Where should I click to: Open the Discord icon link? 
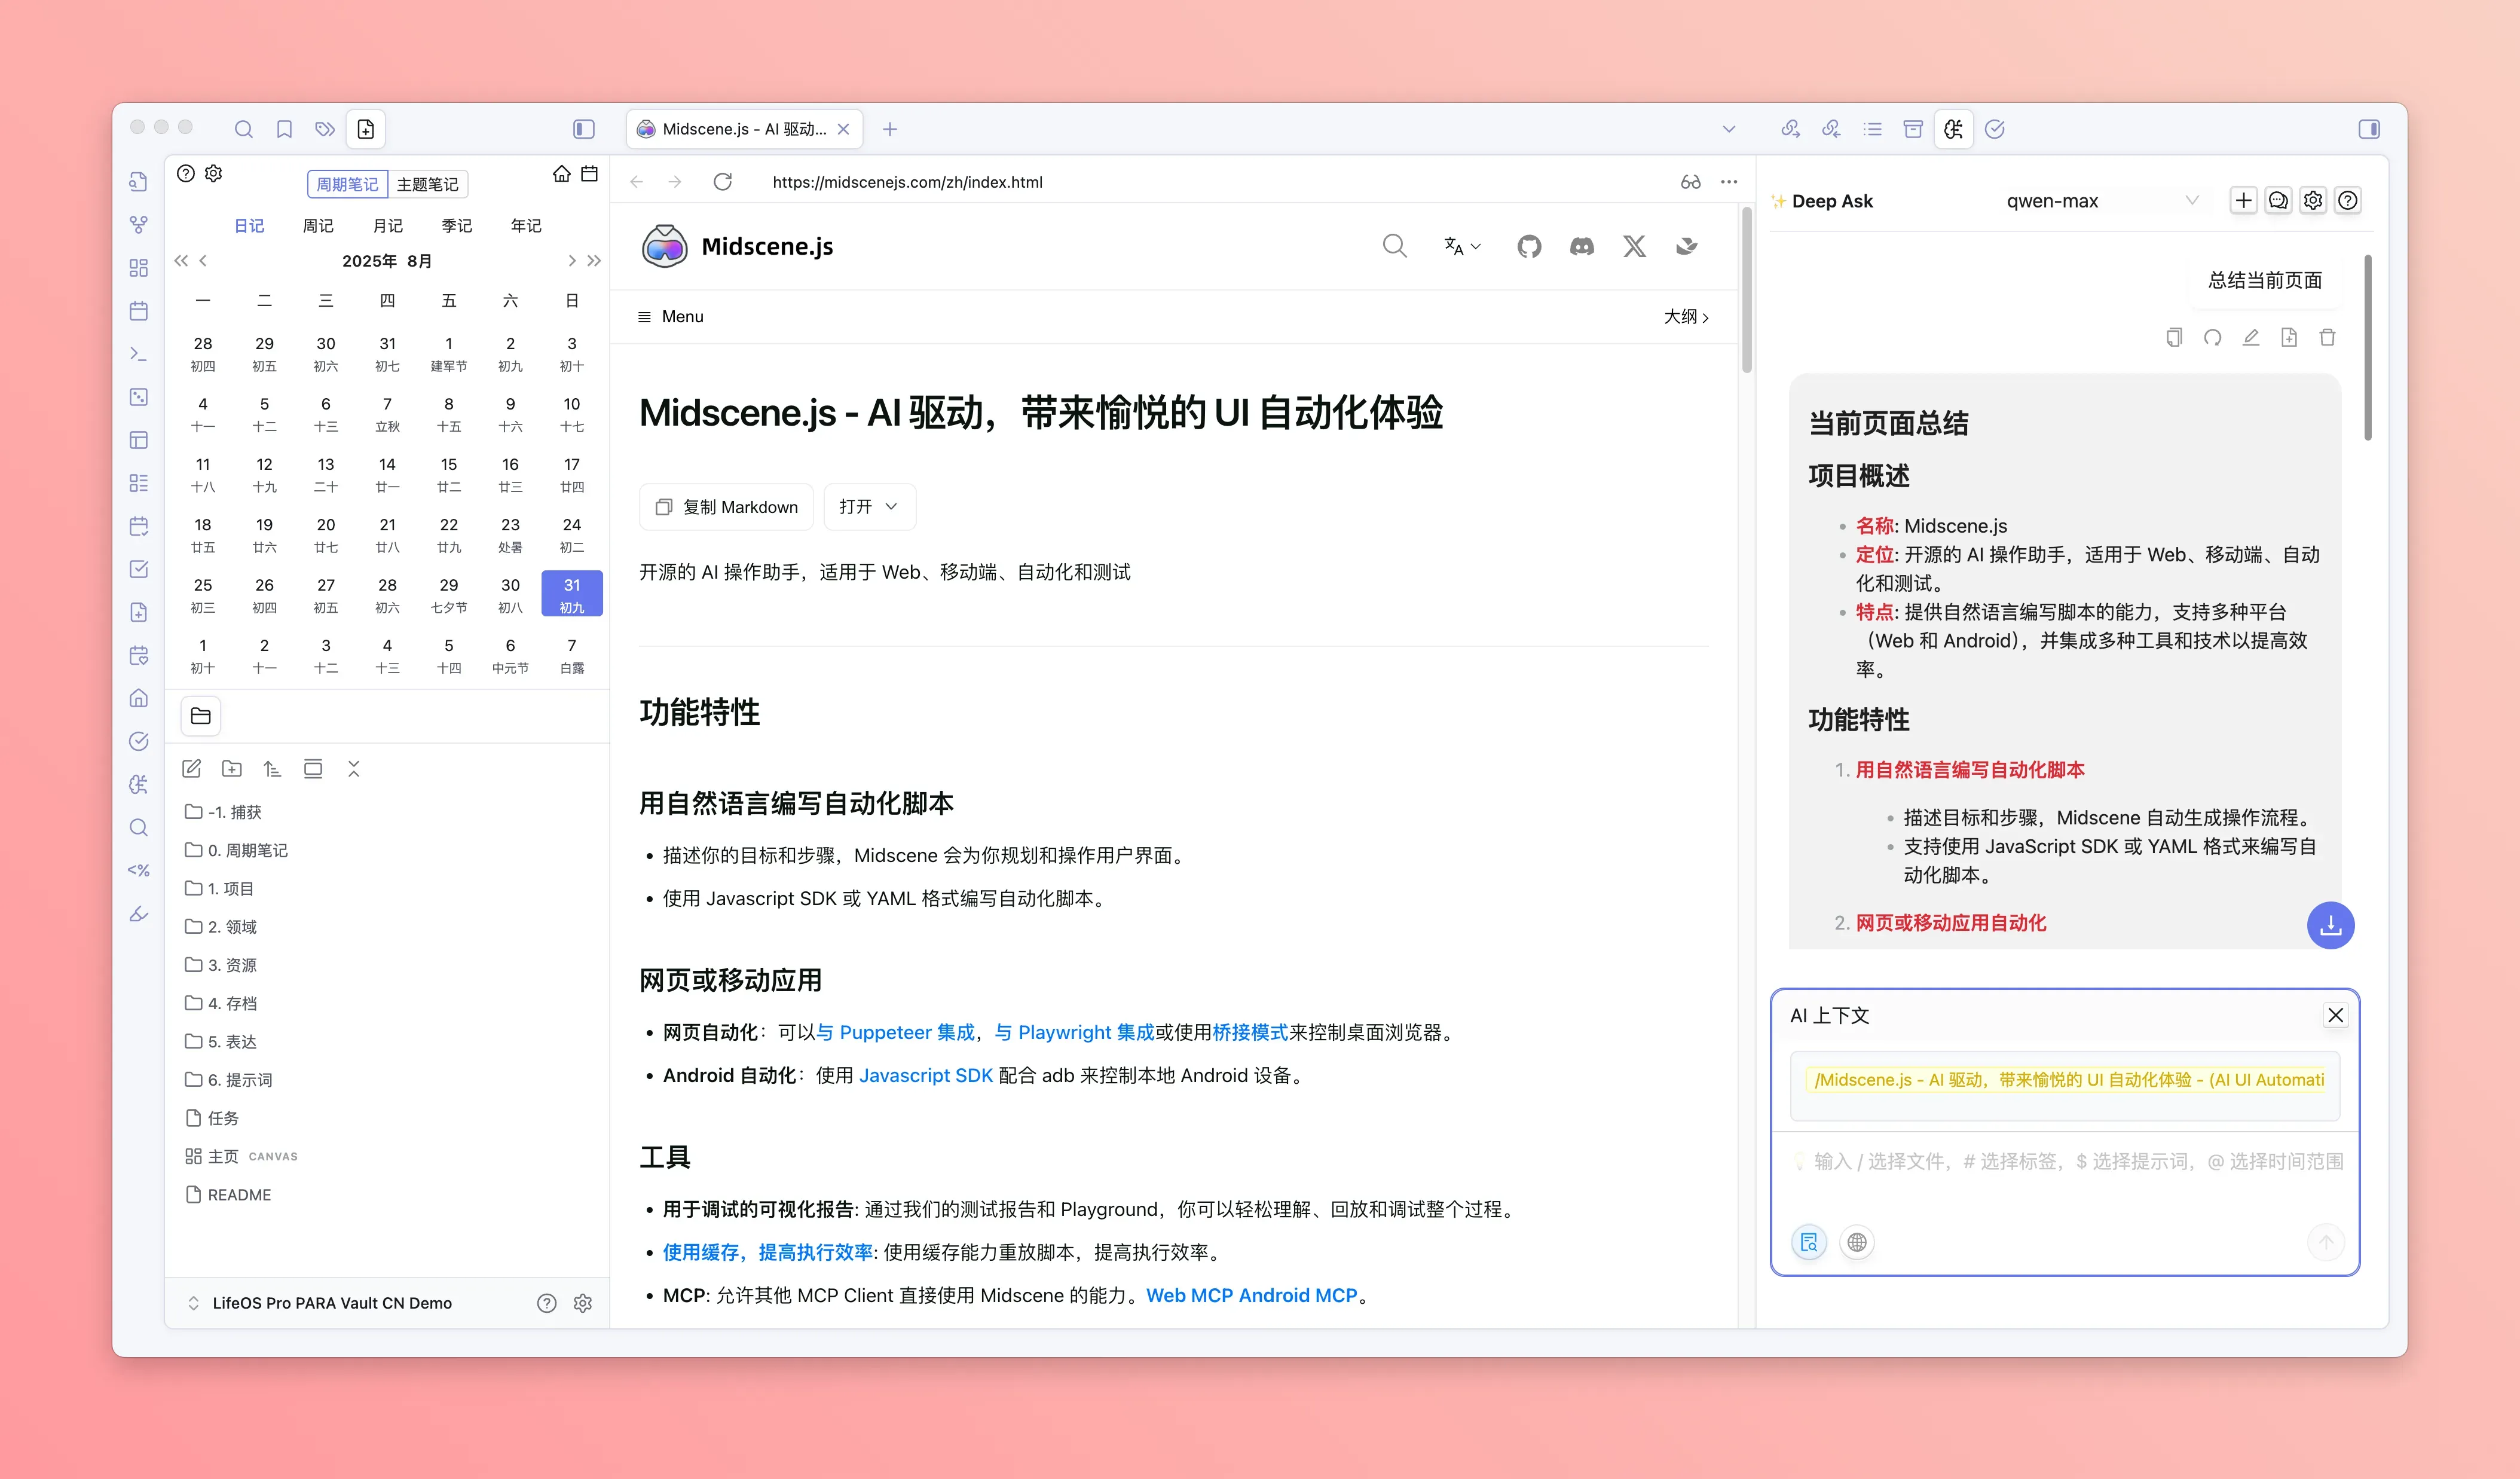(x=1581, y=246)
